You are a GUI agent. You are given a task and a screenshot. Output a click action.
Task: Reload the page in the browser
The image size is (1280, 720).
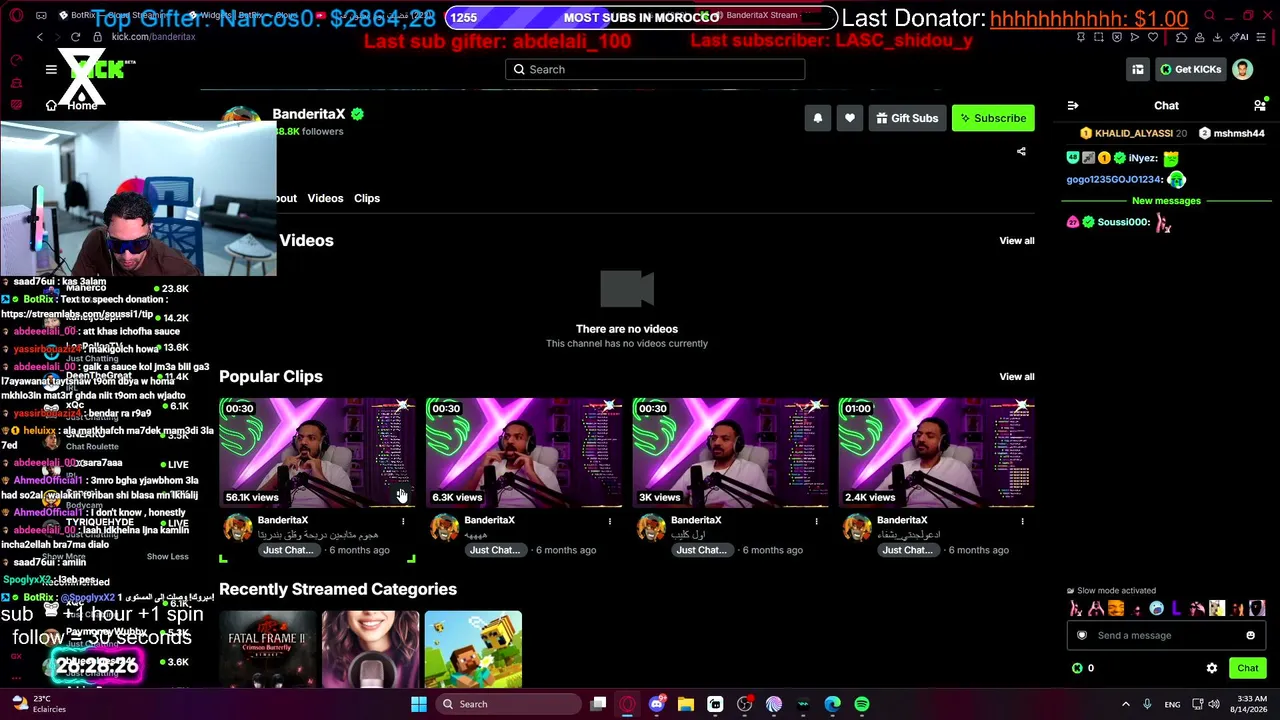click(75, 37)
